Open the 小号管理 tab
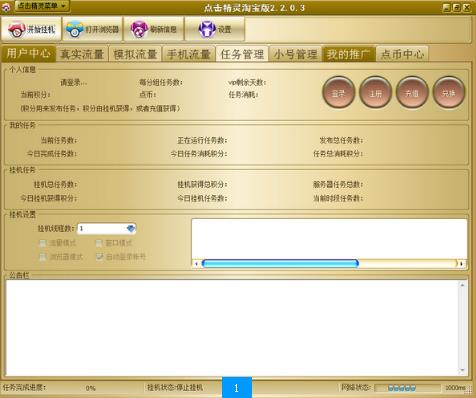This screenshot has height=398, width=476. tap(295, 54)
